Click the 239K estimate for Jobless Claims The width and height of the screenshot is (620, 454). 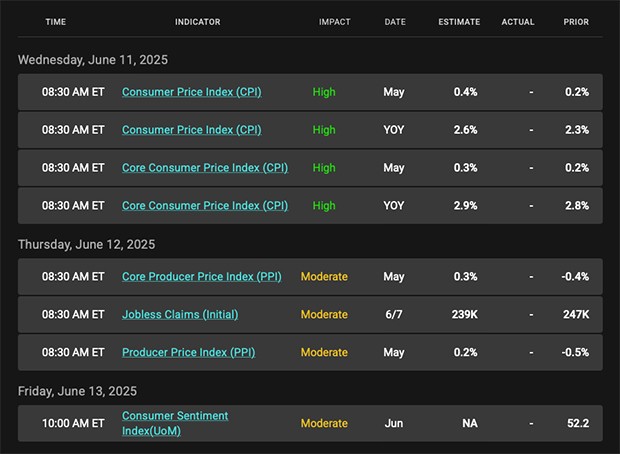464,314
